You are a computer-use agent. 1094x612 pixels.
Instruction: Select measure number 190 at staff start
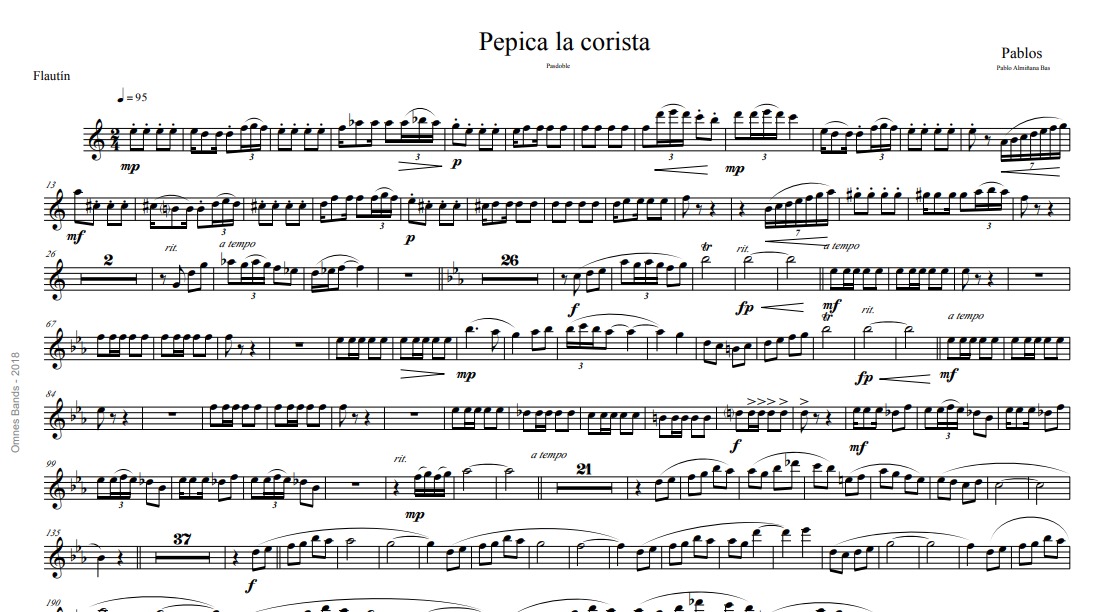click(x=53, y=603)
